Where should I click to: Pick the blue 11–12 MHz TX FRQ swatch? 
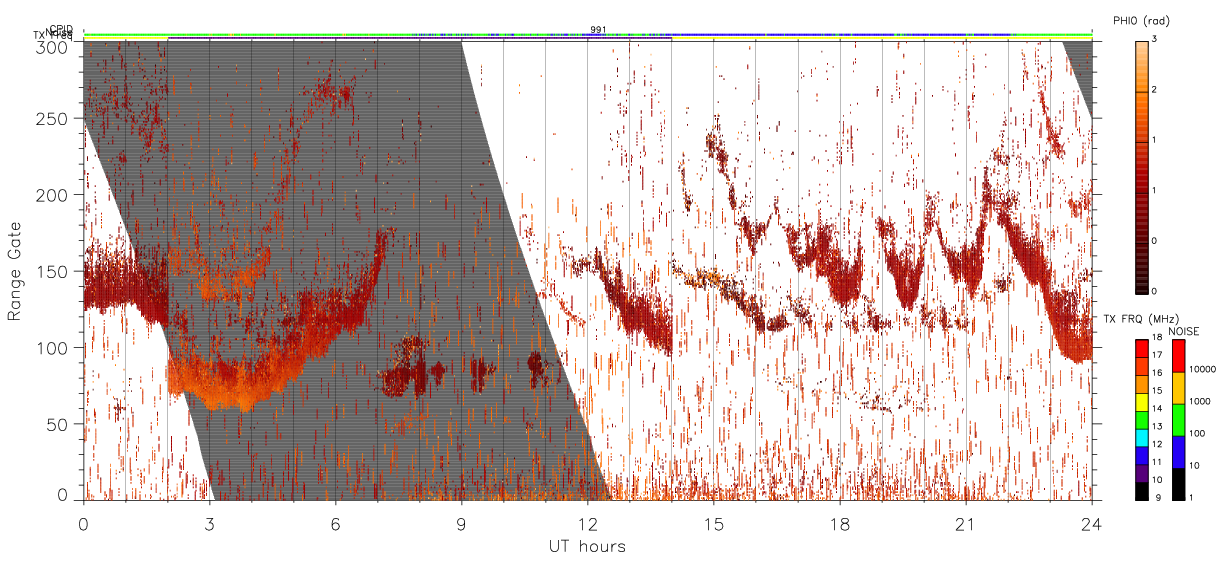pyautogui.click(x=1142, y=455)
